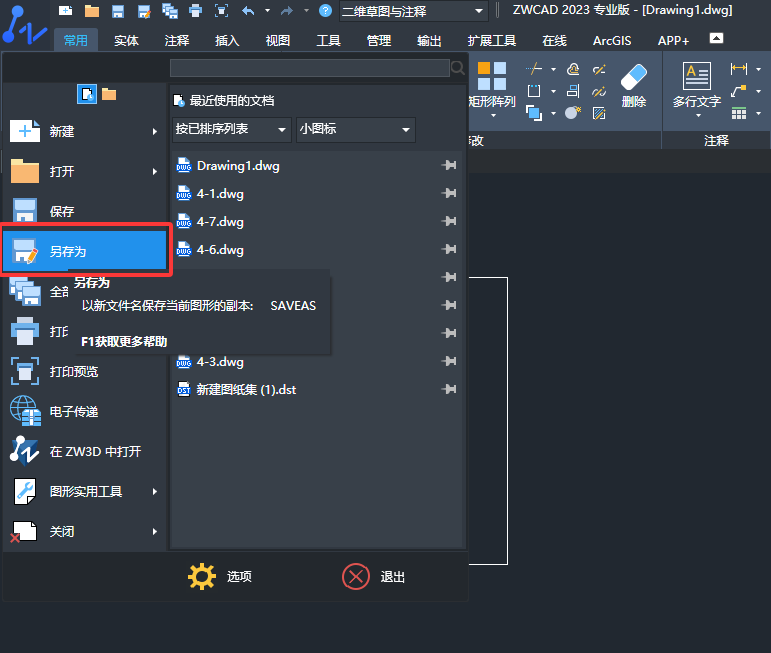This screenshot has width=771, height=653.
Task: Click the Save As quick-access icon
Action: [x=144, y=11]
